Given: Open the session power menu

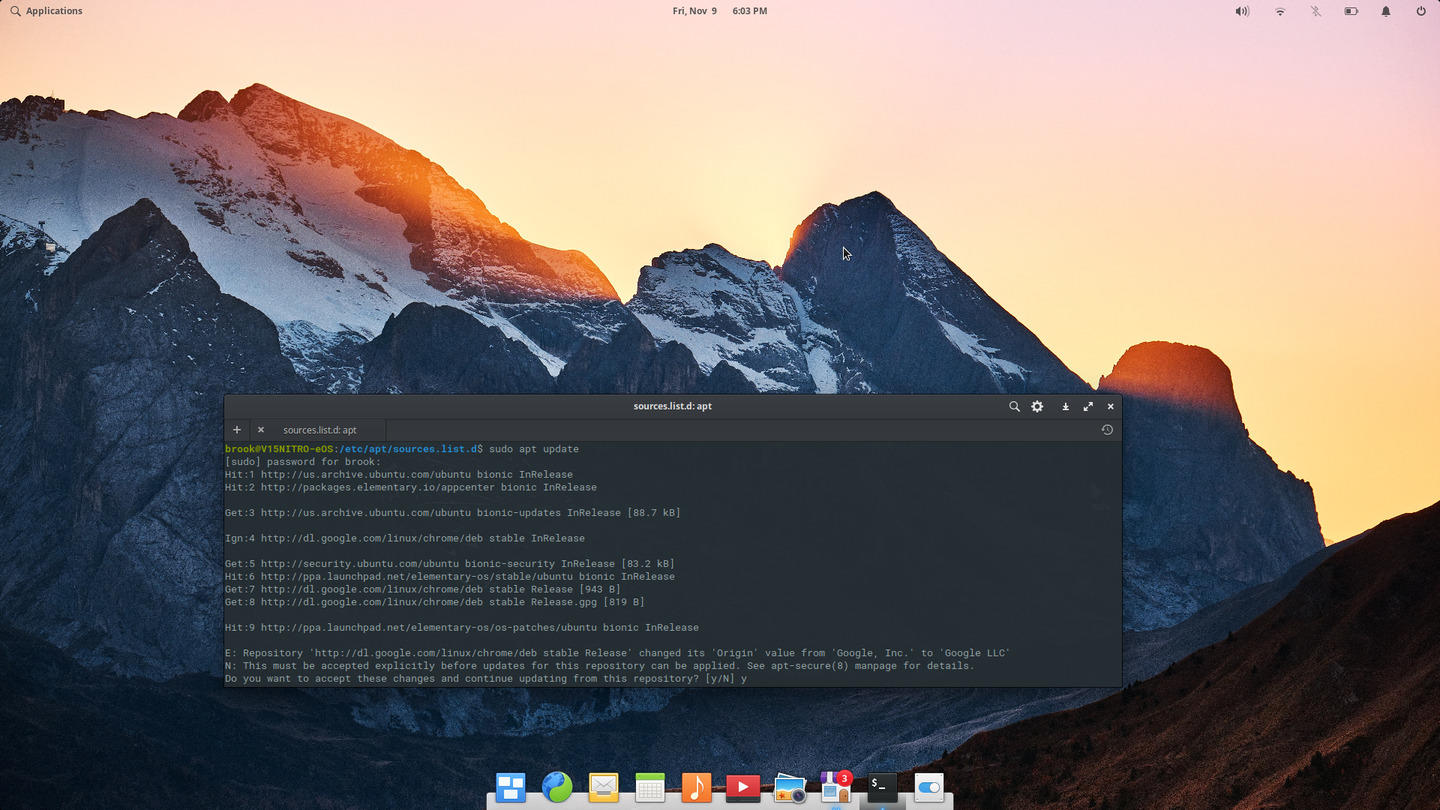Looking at the screenshot, I should (1421, 11).
